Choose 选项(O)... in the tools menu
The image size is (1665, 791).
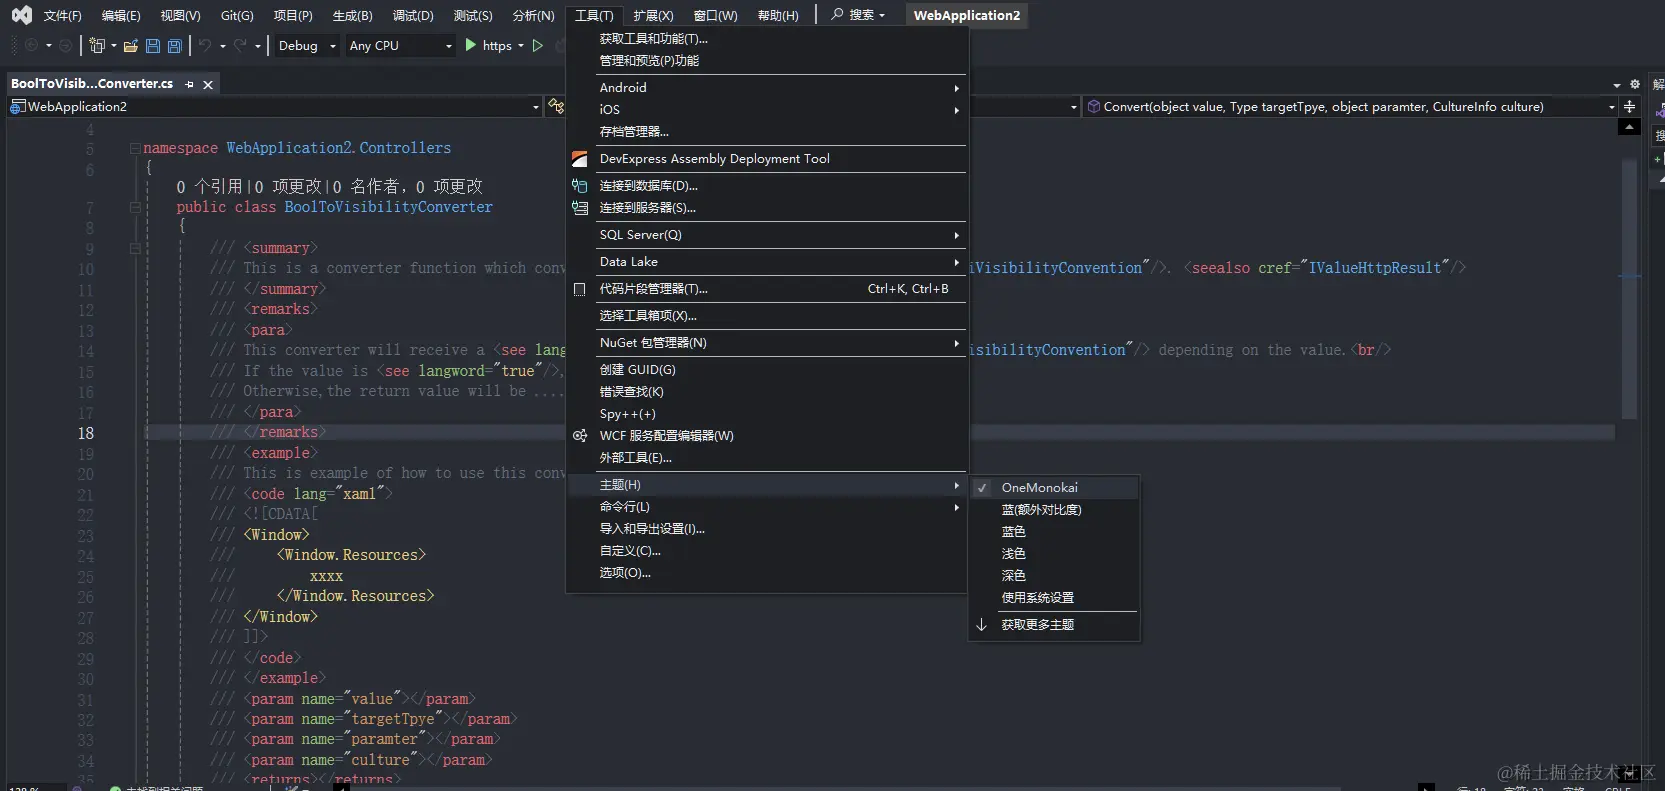[x=766, y=573]
